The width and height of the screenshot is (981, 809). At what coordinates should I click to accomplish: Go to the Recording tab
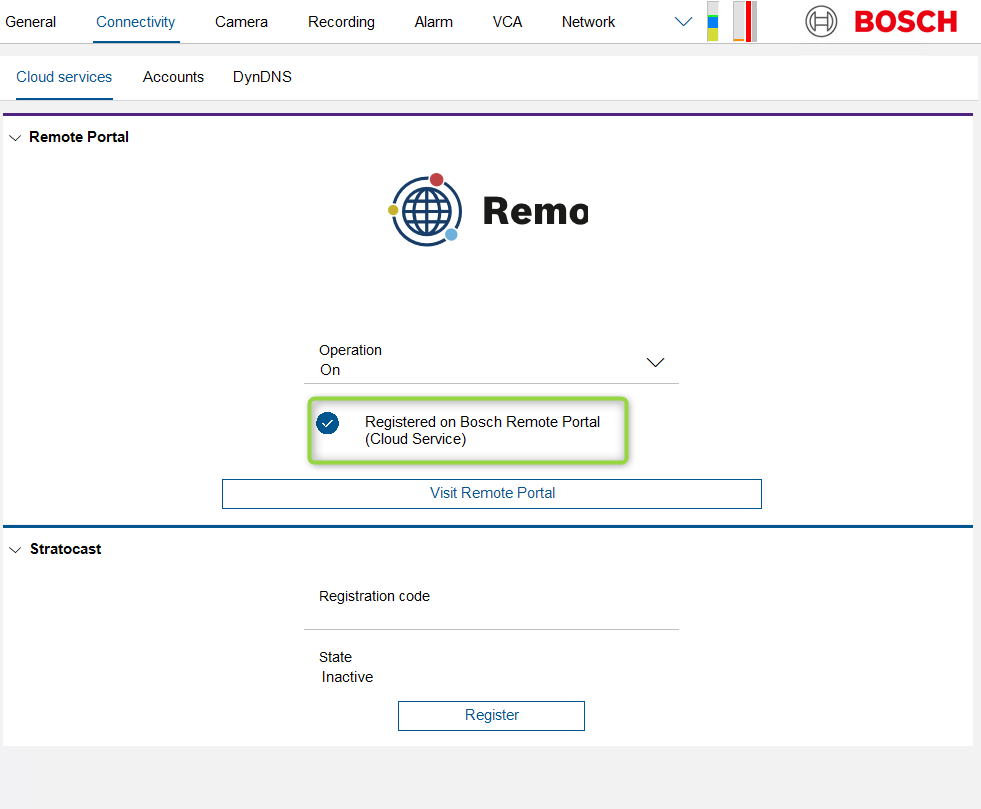[341, 22]
